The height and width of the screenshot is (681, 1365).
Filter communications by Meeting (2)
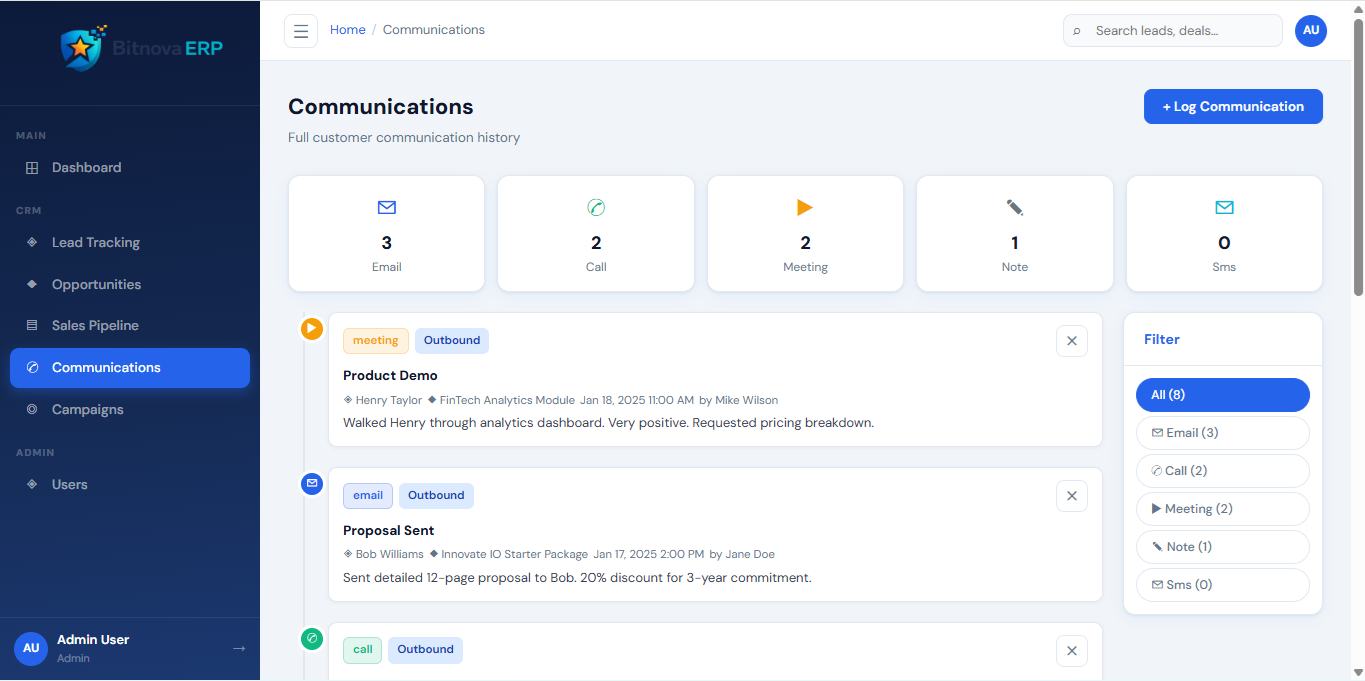[1222, 509]
